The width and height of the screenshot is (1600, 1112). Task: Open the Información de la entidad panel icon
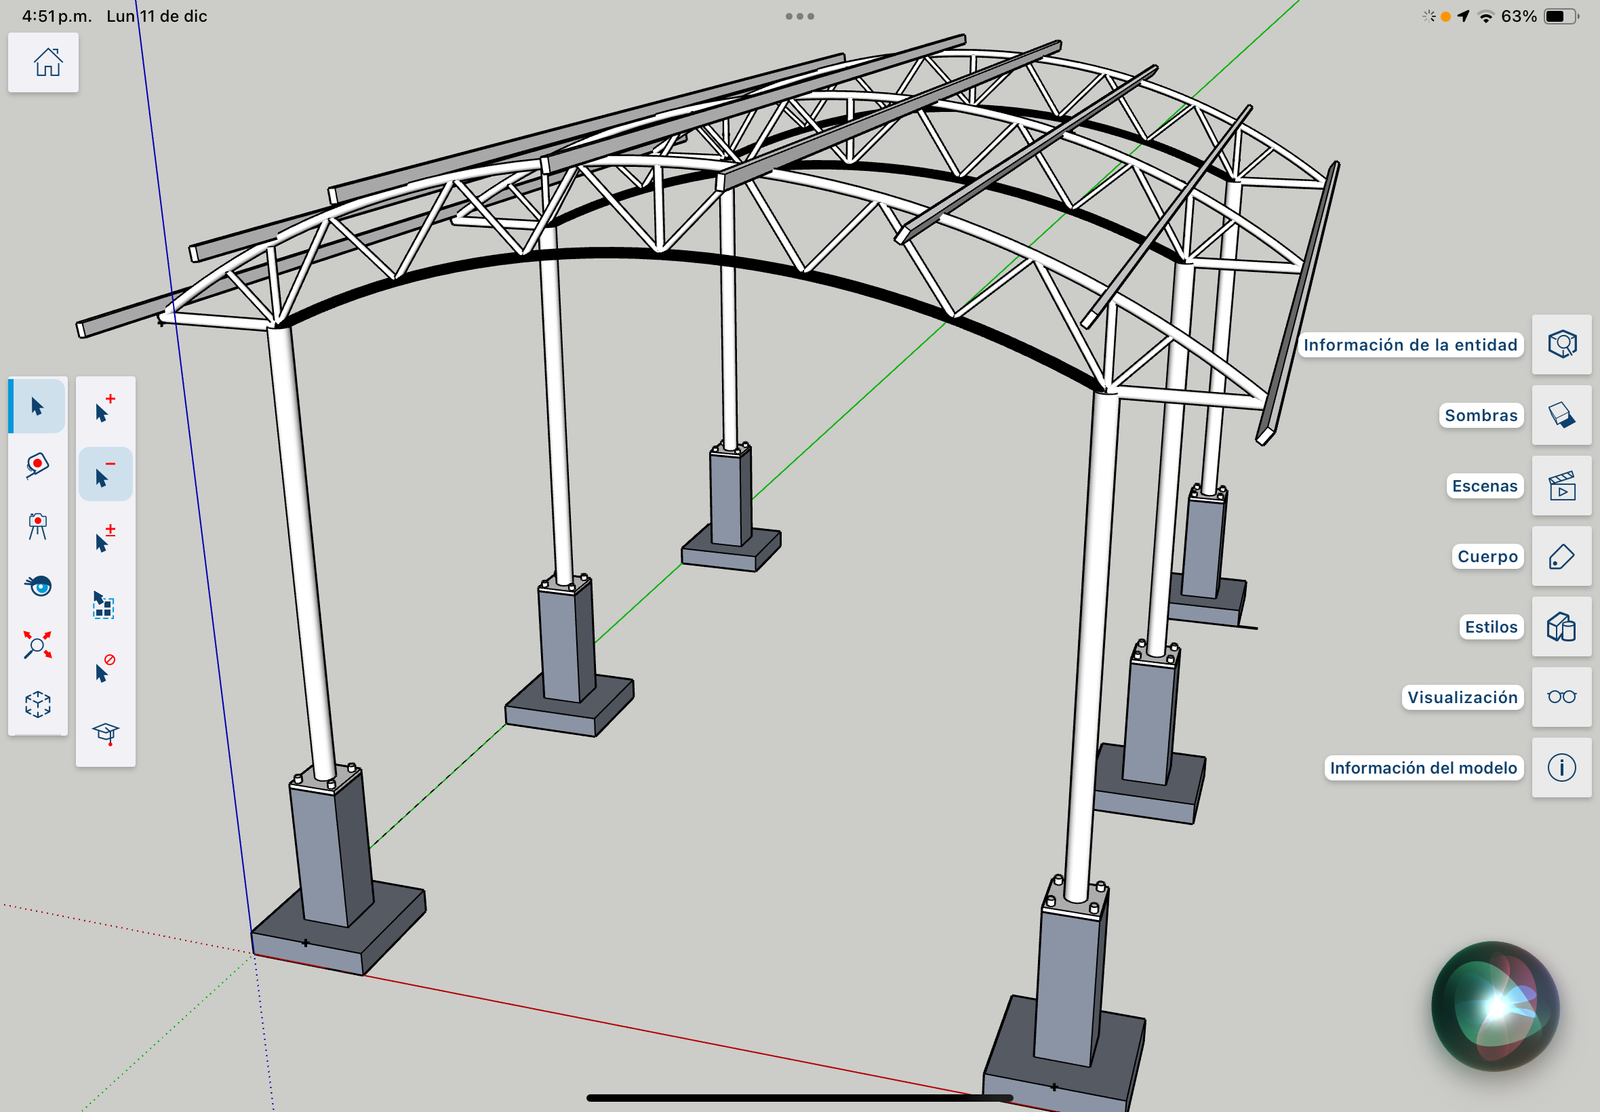[1561, 345]
